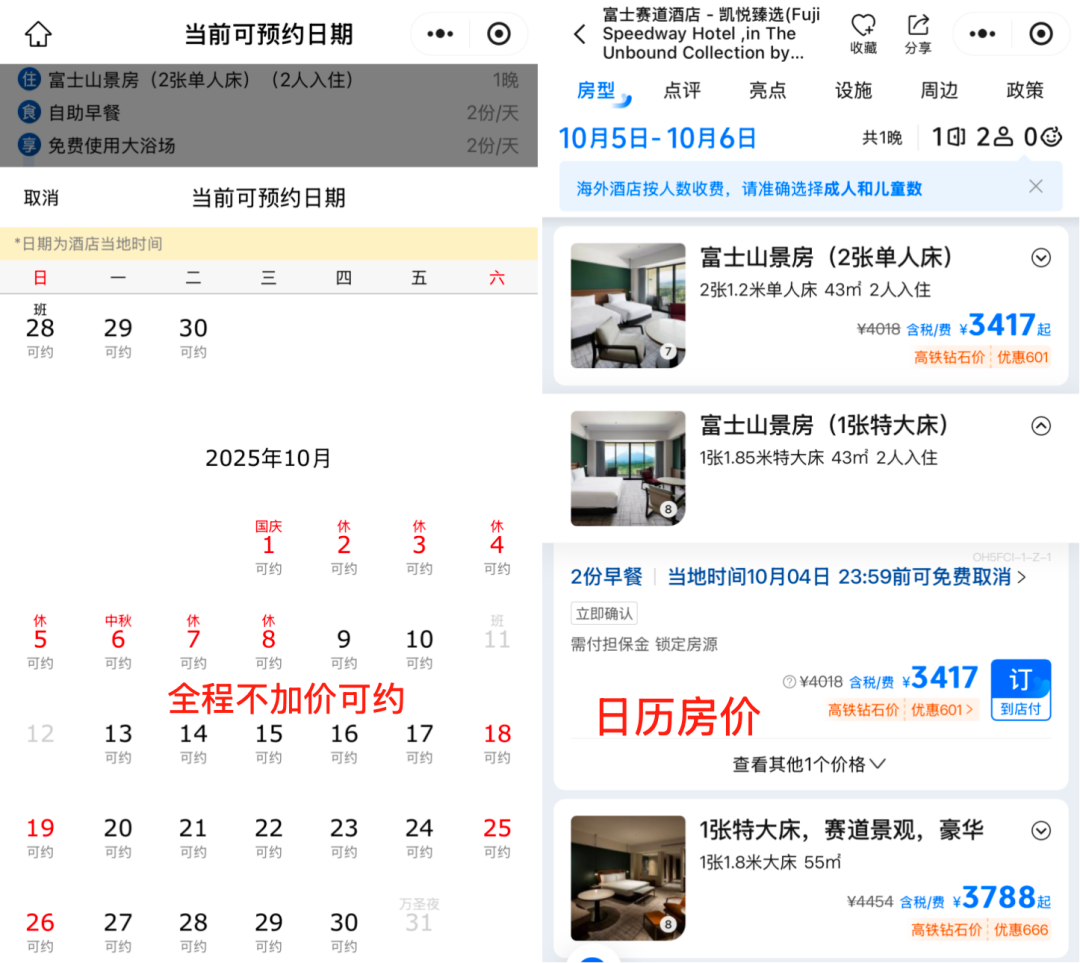Tap the adult guest count icon next to 2

pyautogui.click(x=1004, y=137)
